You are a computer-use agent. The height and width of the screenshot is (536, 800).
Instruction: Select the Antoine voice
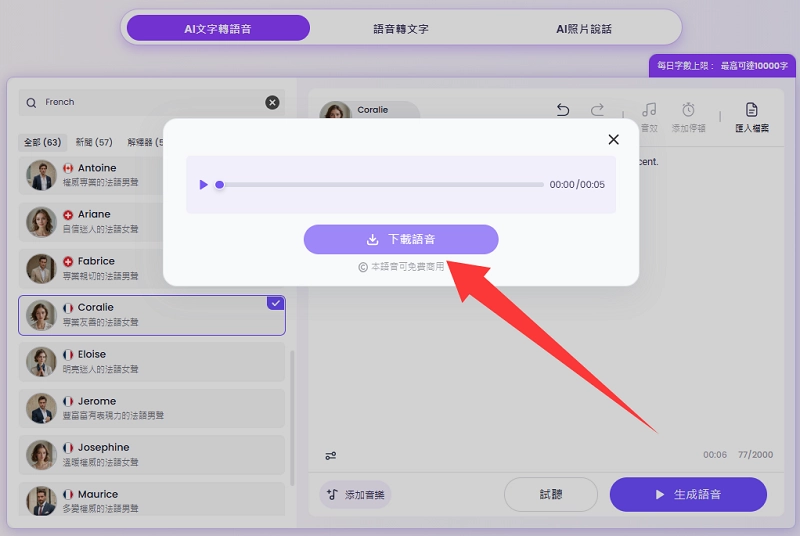(x=91, y=175)
